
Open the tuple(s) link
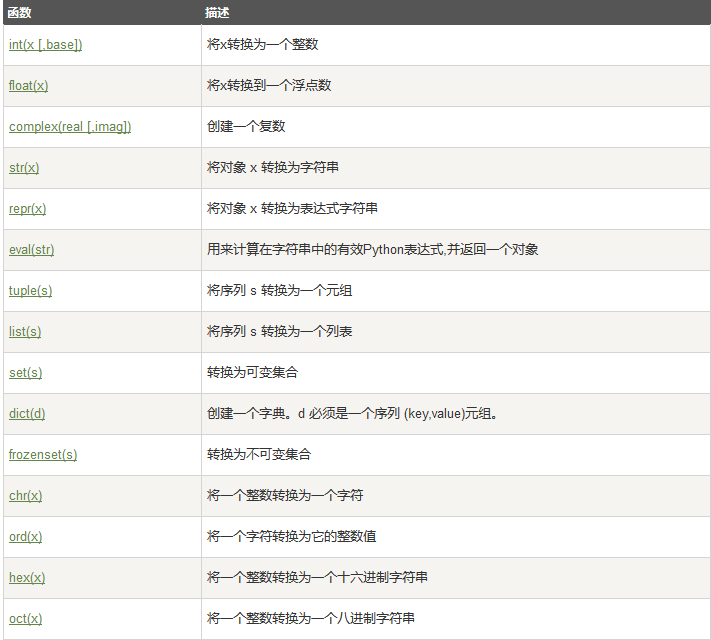click(x=30, y=291)
